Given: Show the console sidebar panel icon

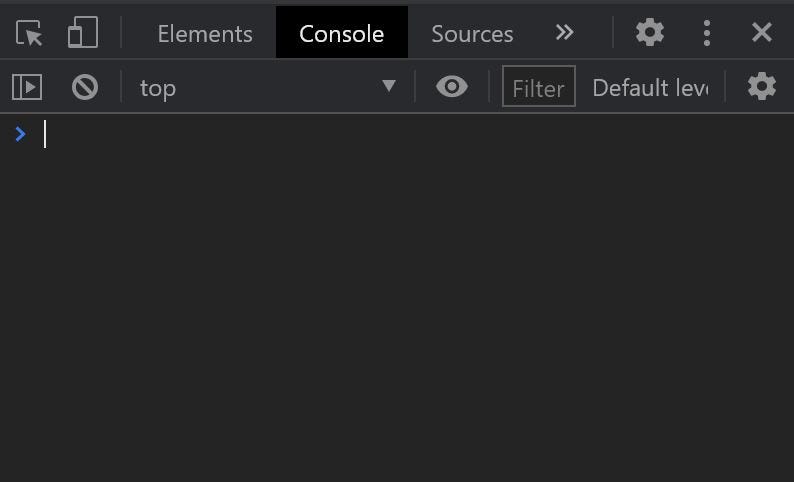Looking at the screenshot, I should click(27, 87).
